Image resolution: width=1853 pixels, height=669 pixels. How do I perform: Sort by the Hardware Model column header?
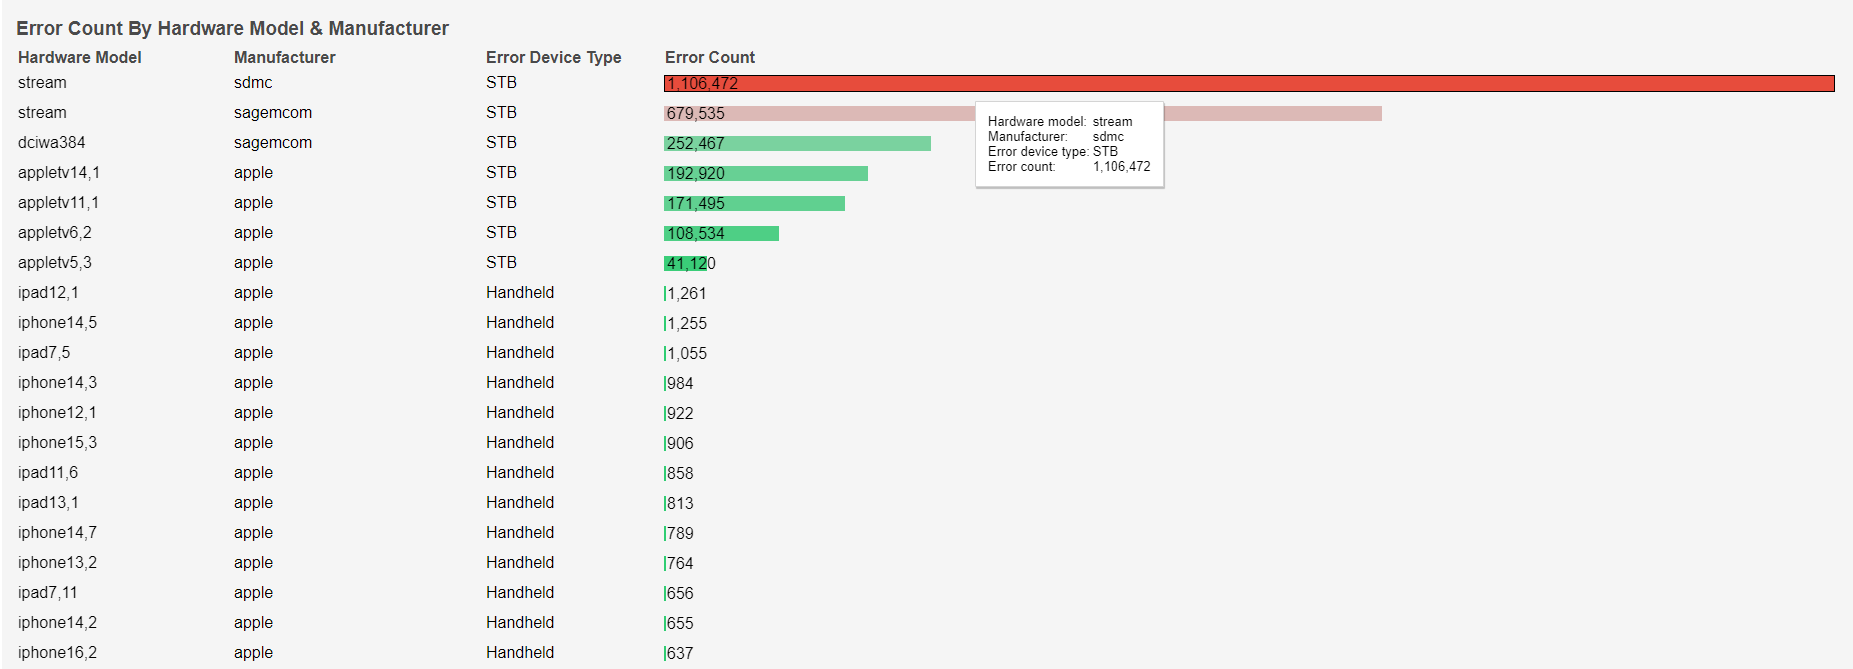(x=80, y=58)
